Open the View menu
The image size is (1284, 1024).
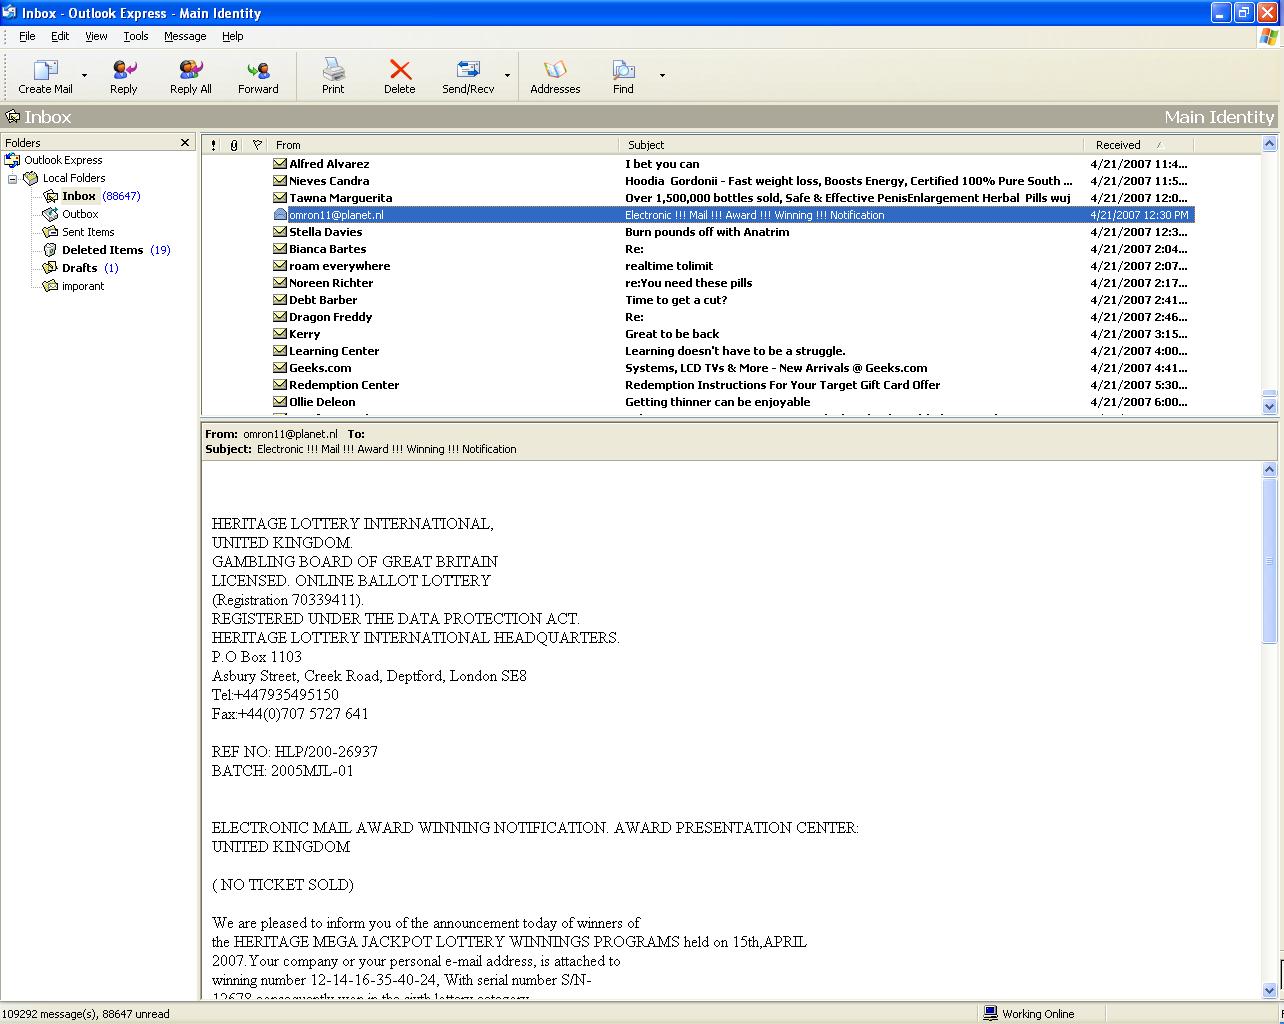(96, 36)
